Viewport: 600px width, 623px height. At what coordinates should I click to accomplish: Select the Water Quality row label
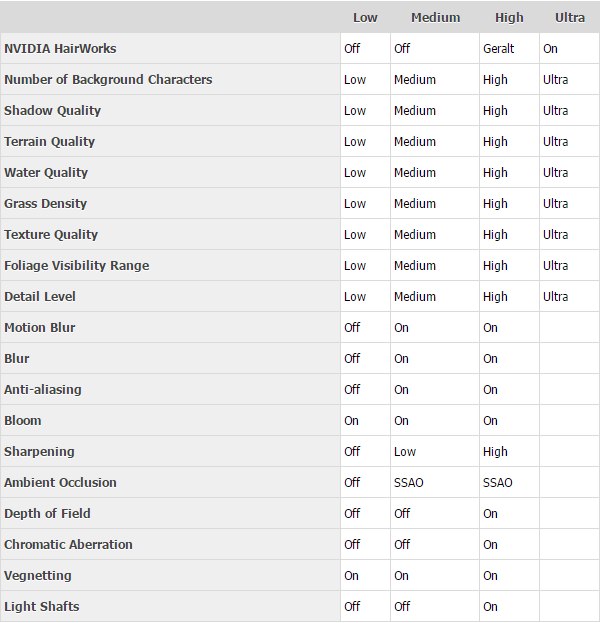tap(46, 172)
